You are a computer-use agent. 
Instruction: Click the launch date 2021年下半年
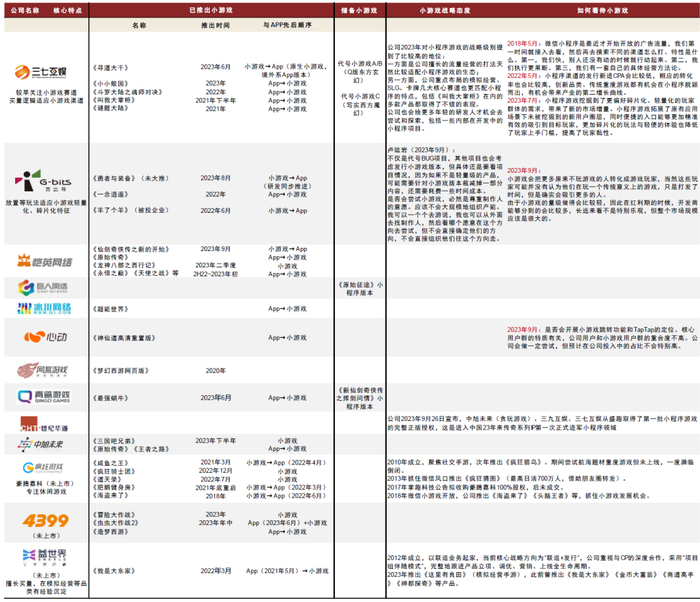tap(215, 100)
